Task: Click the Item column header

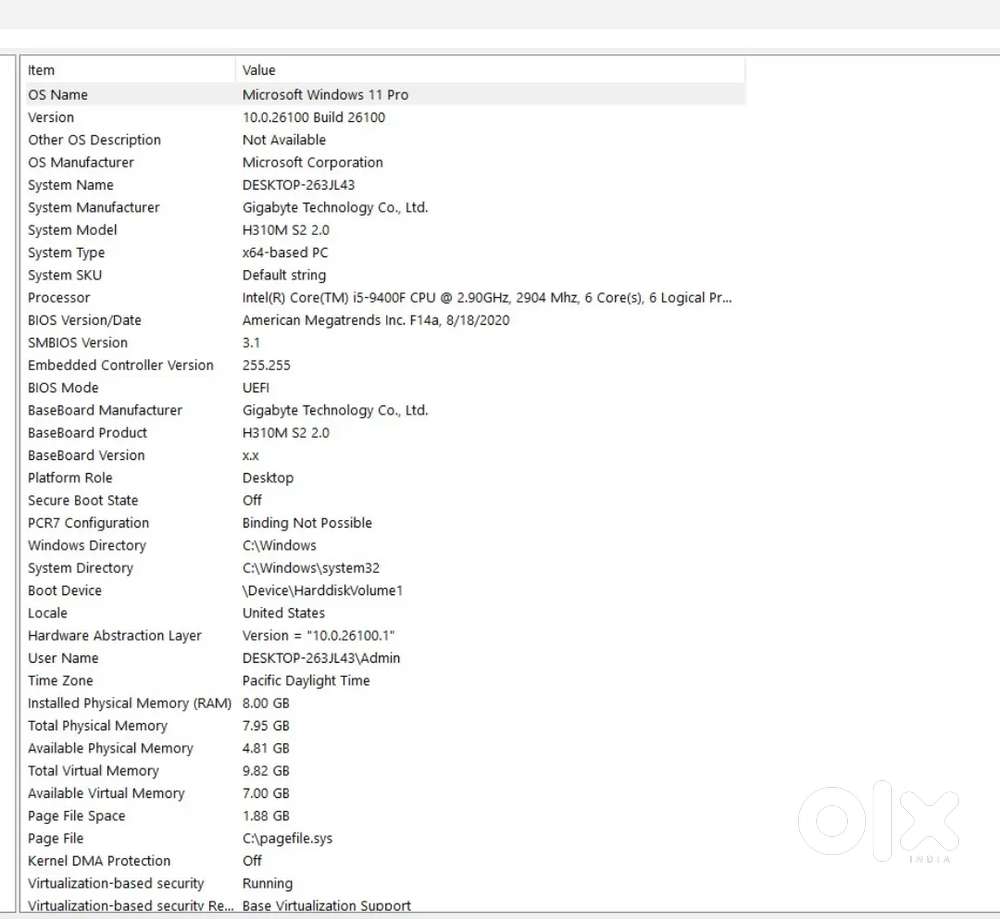Action: (42, 70)
